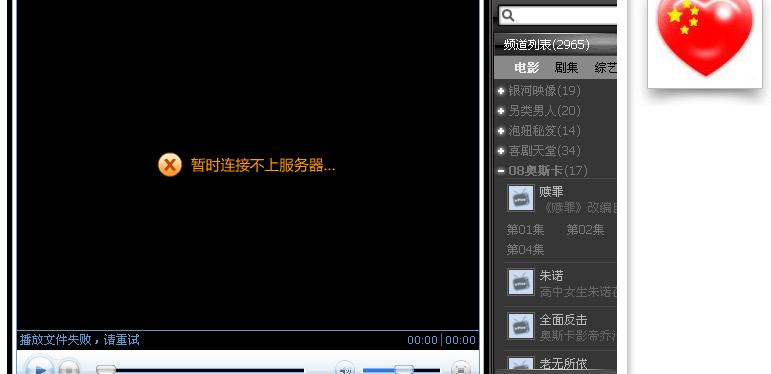Expand the 喜剧天堂(34) category
The width and height of the screenshot is (771, 374).
tap(501, 151)
